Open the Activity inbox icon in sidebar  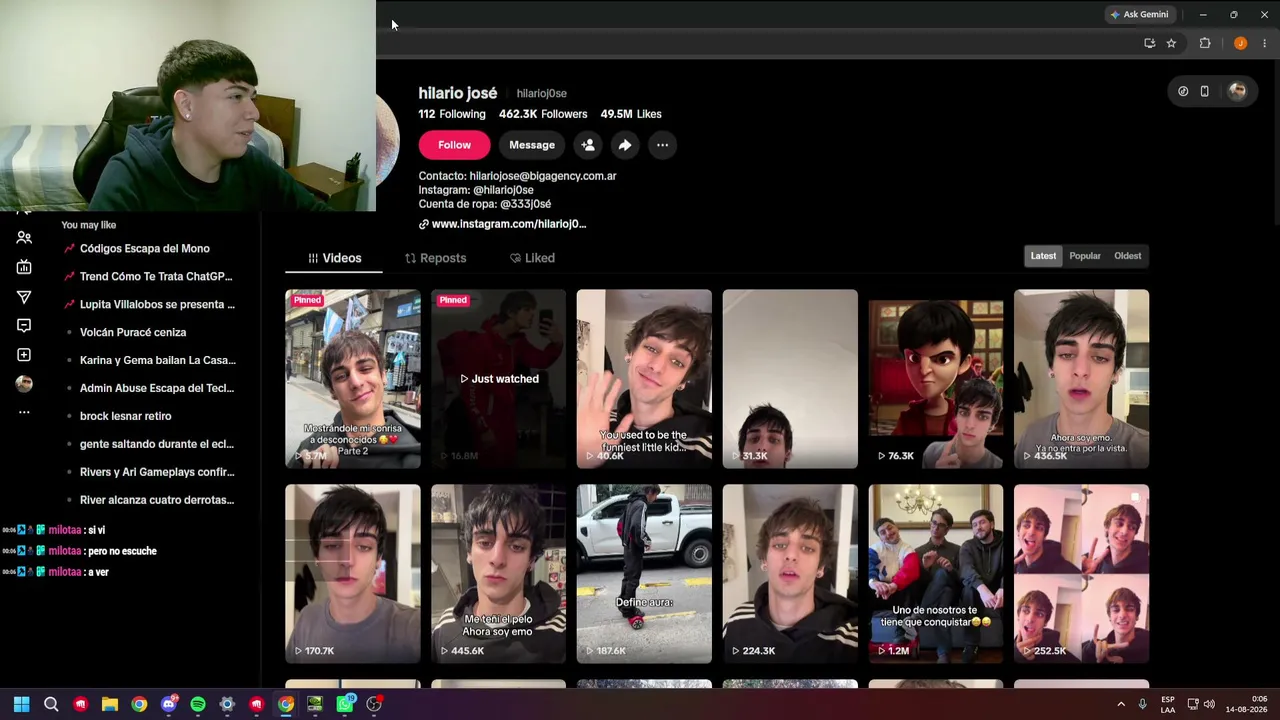pos(24,325)
